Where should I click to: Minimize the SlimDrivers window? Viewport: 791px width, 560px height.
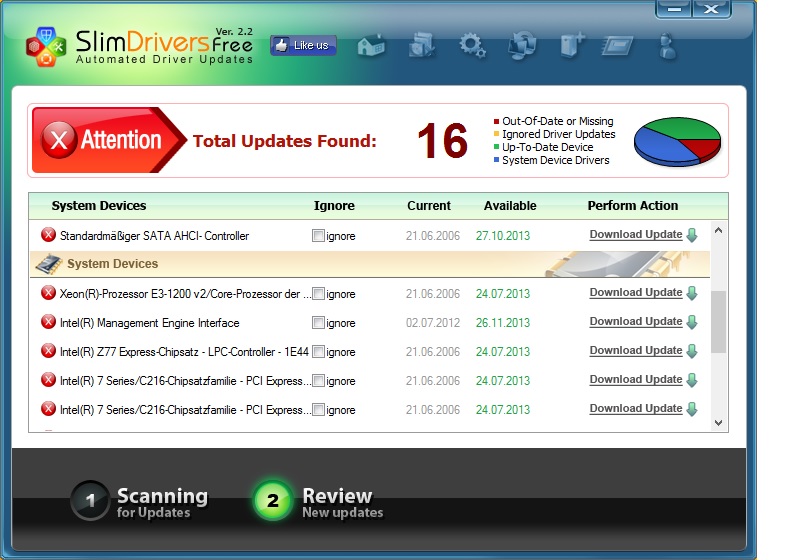pos(674,9)
